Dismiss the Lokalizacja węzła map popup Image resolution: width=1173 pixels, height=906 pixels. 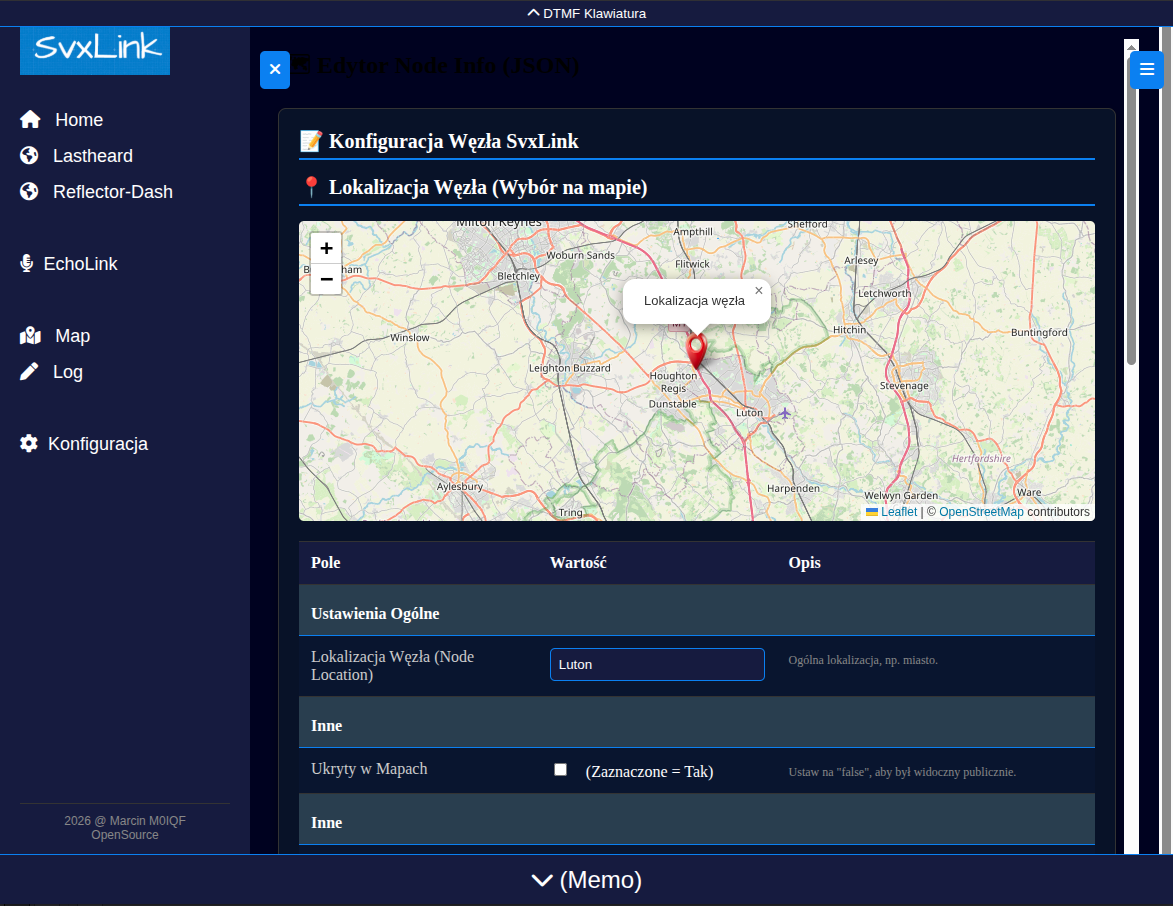758,291
